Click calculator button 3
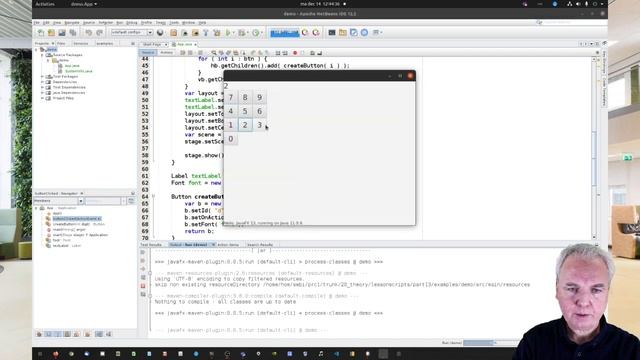Viewport: 640px width, 360px height. pyautogui.click(x=259, y=125)
